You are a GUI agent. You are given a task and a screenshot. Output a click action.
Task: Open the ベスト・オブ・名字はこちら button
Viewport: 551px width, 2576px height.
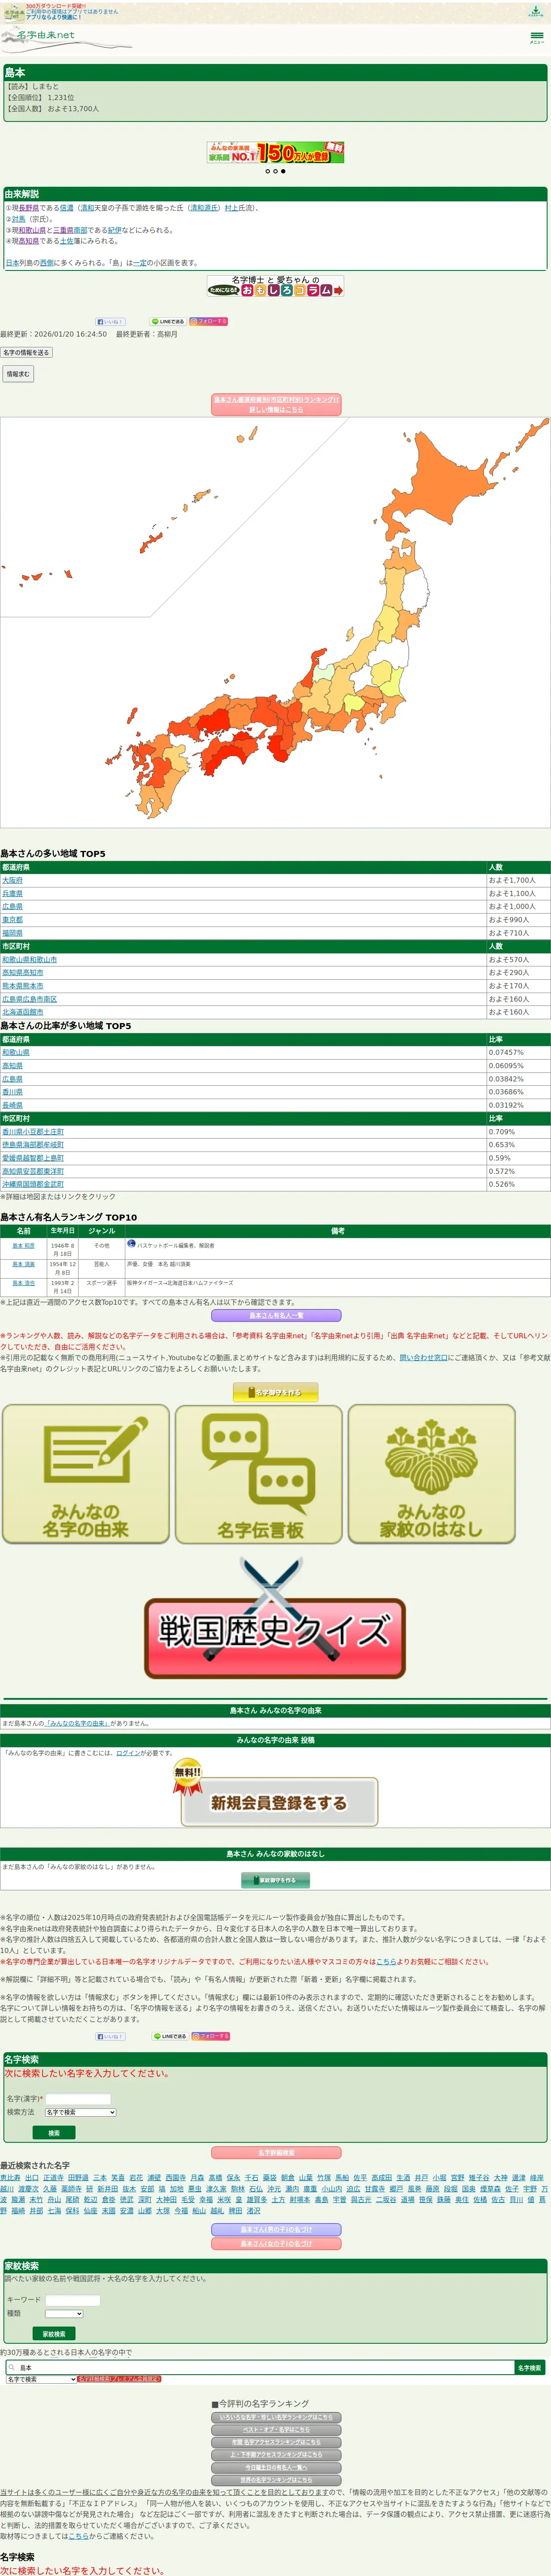(276, 2429)
